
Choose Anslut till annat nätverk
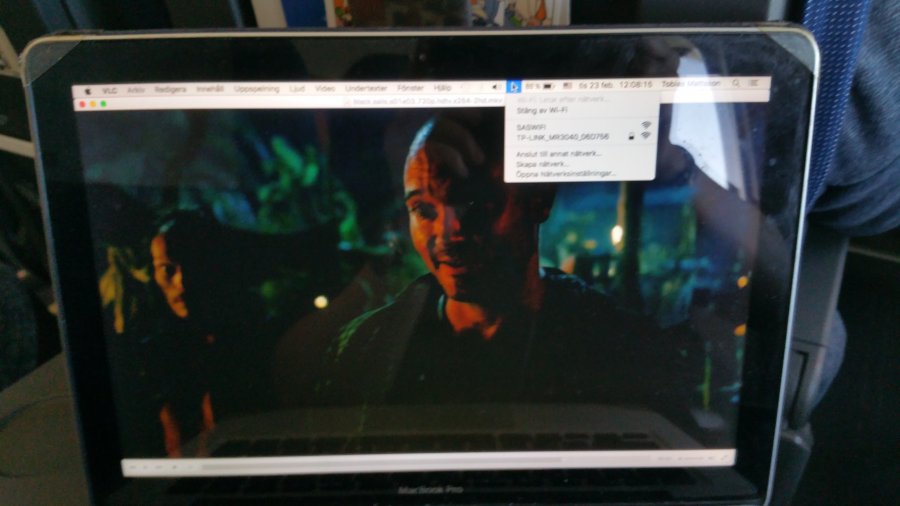tap(558, 154)
